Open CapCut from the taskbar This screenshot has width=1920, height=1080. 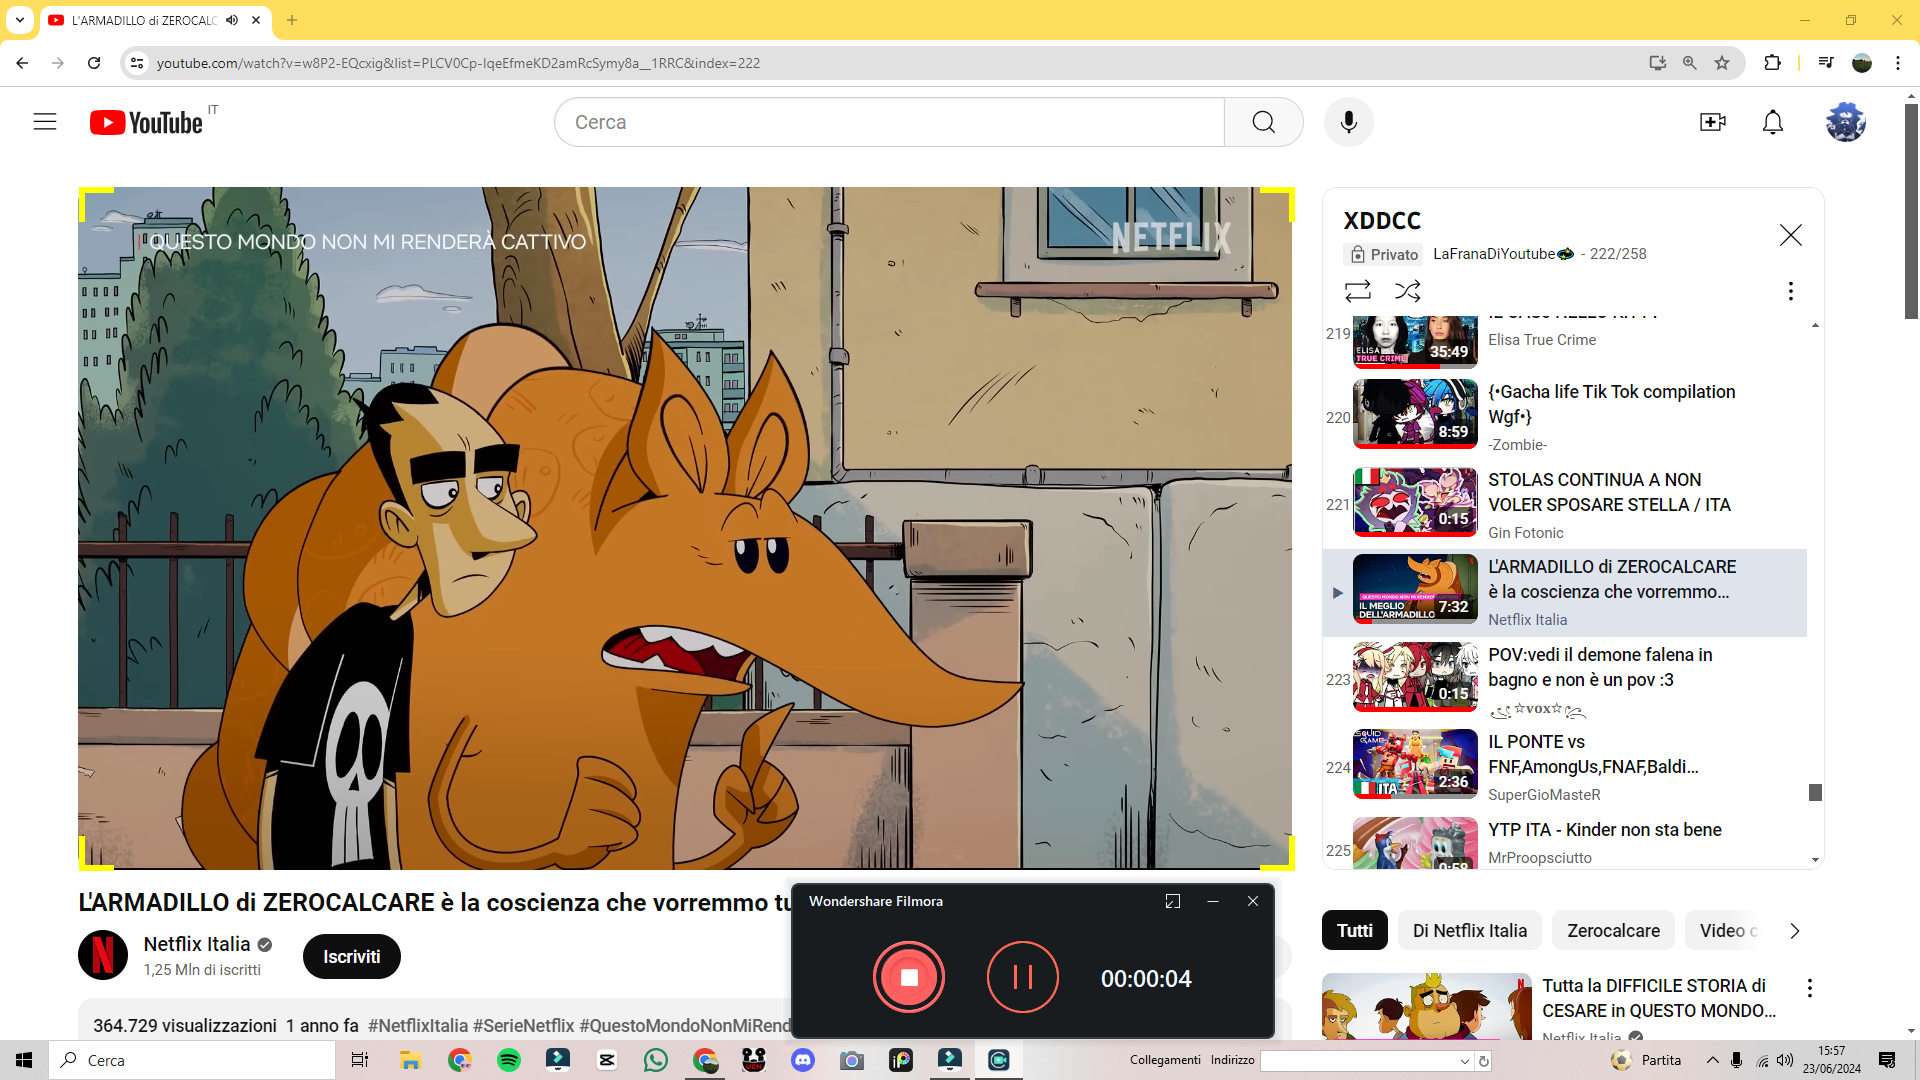(x=607, y=1060)
